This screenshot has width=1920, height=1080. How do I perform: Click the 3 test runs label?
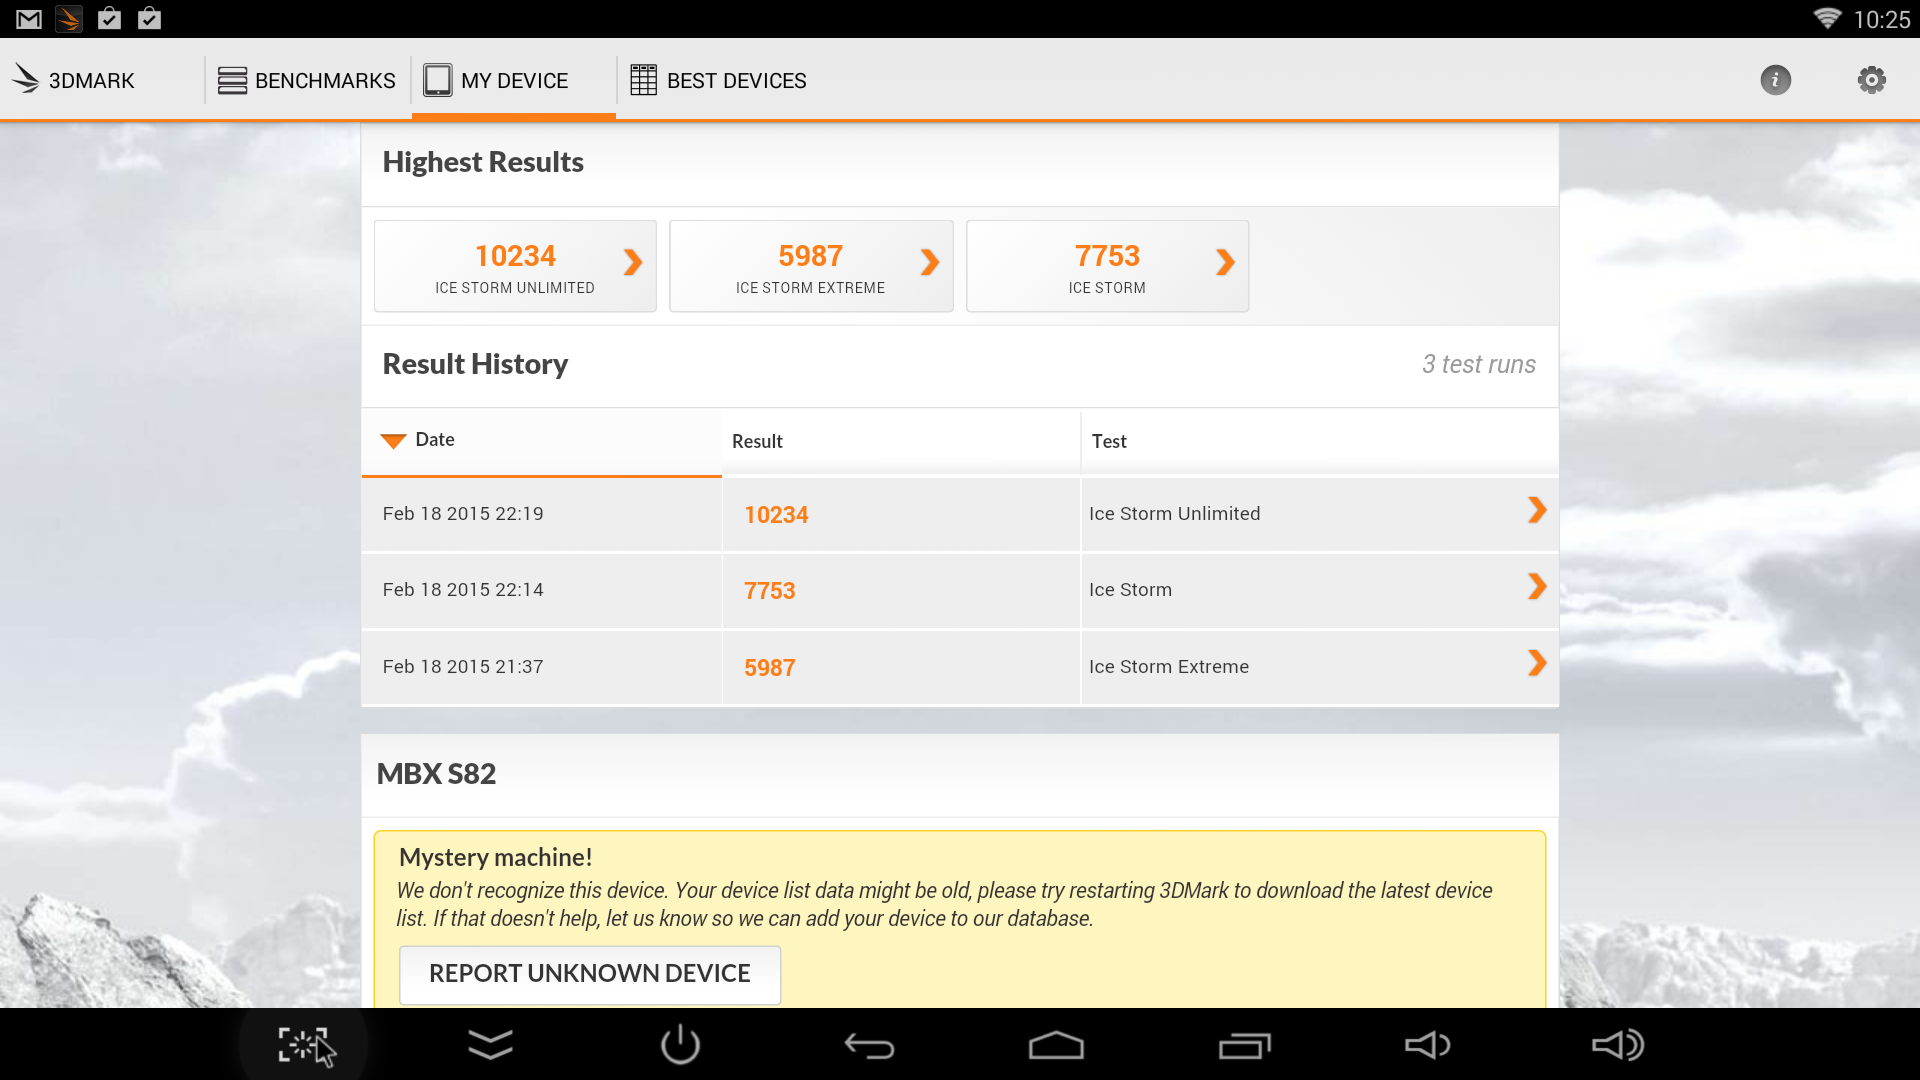point(1479,364)
